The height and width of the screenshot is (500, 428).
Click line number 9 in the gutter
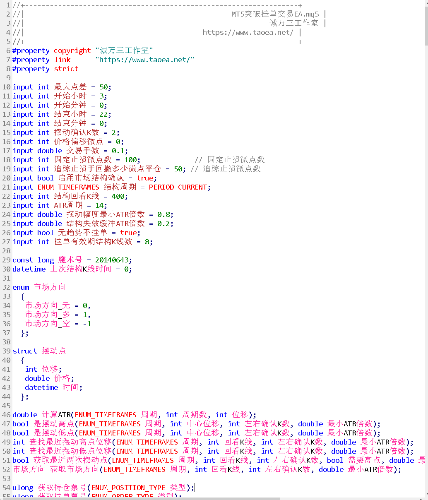pyautogui.click(x=8, y=78)
